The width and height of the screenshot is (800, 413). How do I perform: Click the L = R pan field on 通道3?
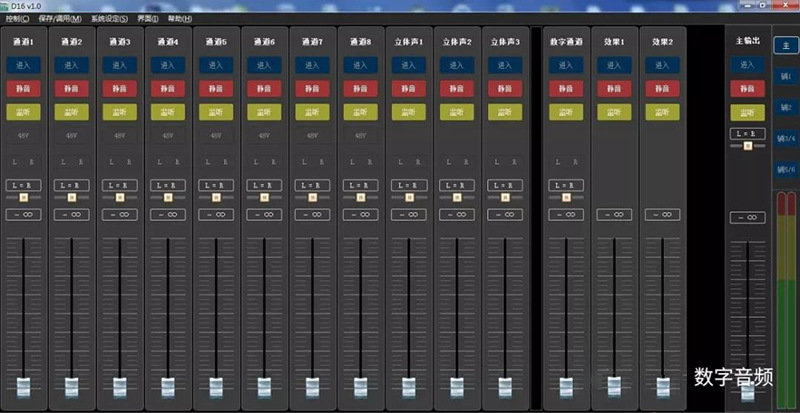120,185
